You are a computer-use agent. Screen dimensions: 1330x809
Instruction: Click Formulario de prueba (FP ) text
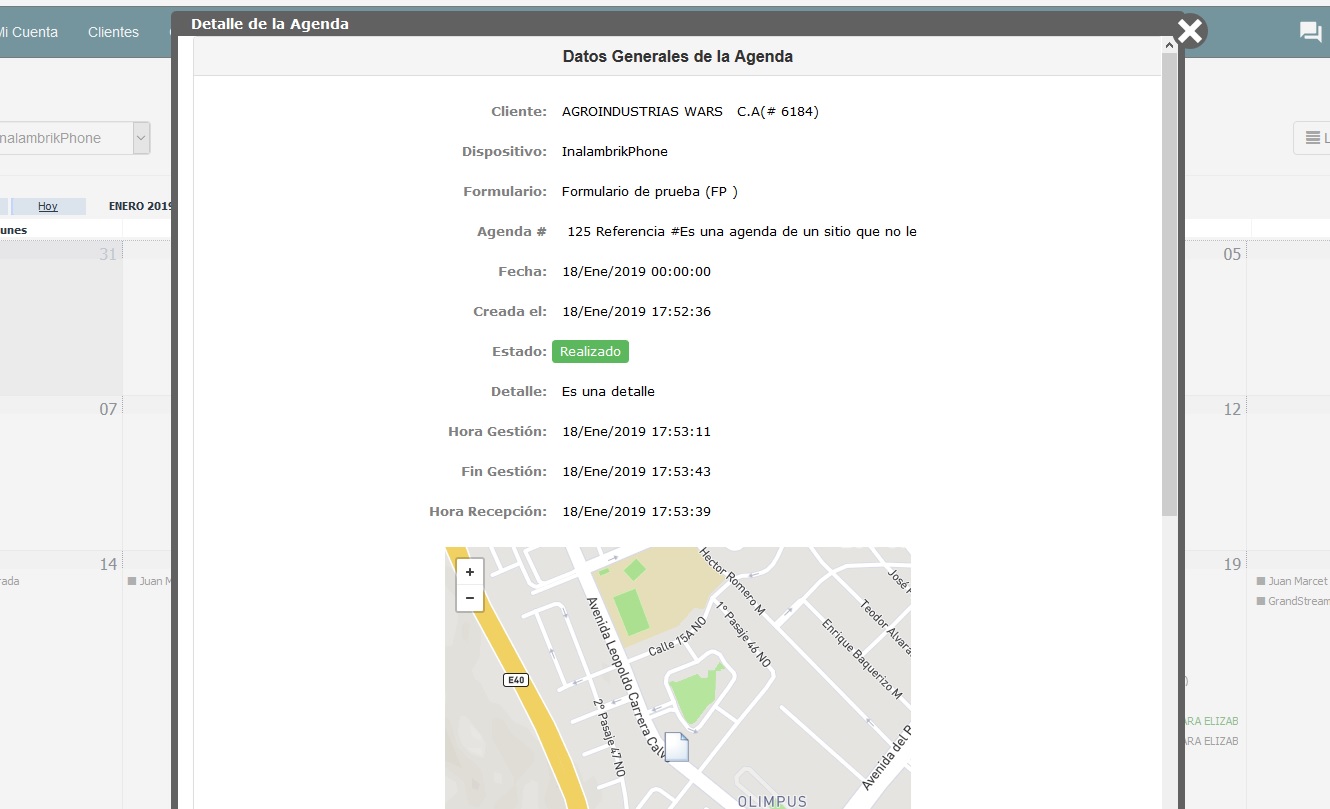pyautogui.click(x=650, y=192)
